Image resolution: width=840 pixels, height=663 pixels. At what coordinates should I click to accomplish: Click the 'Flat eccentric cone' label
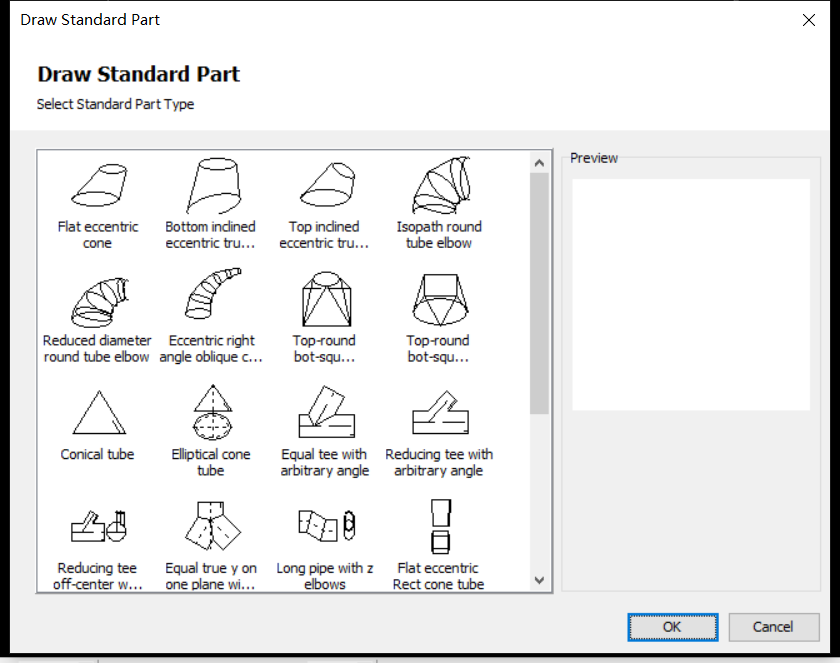pyautogui.click(x=98, y=235)
